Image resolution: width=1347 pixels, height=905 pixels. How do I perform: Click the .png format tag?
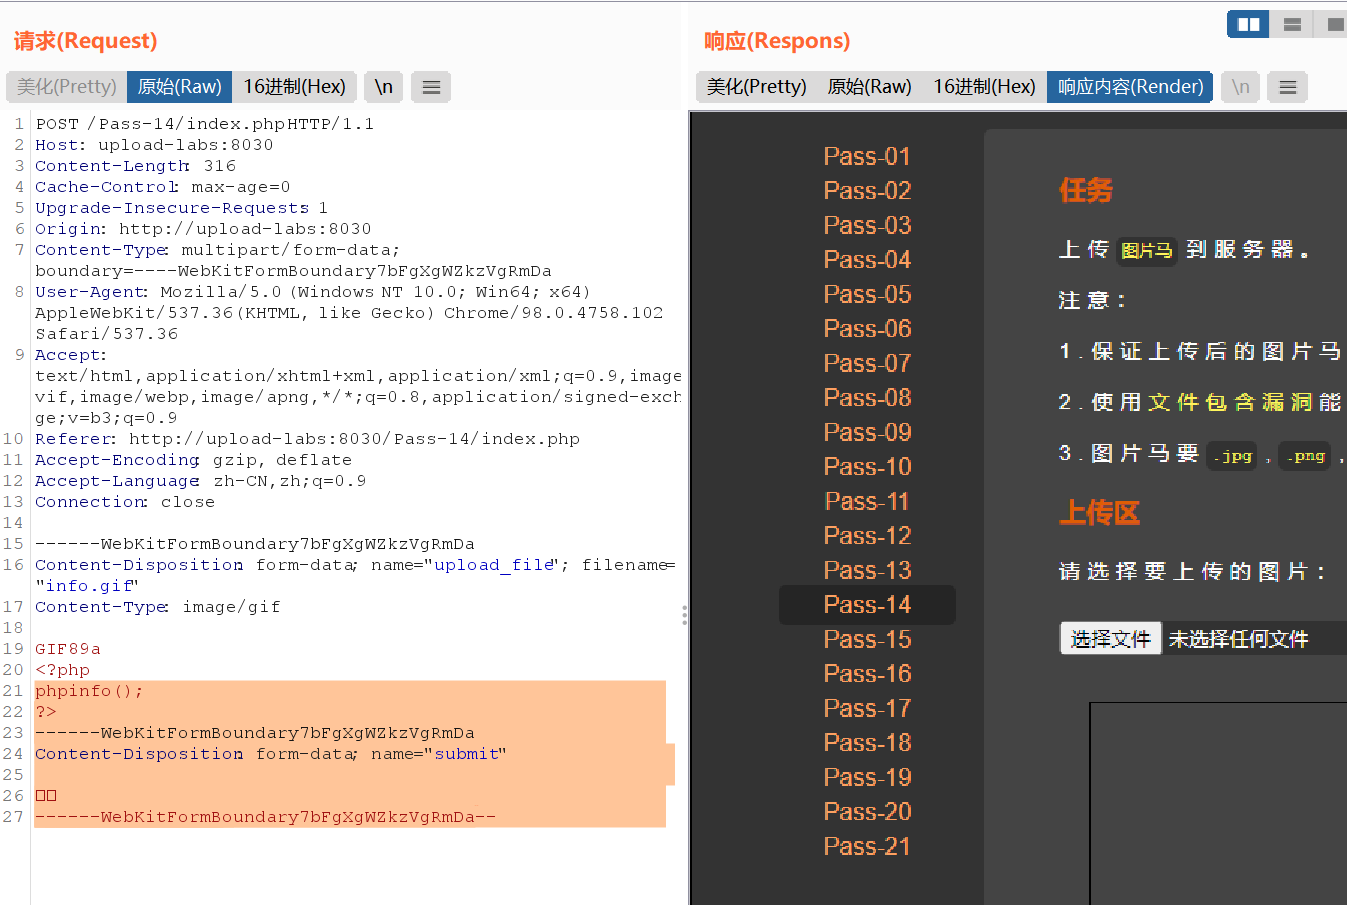click(1305, 456)
